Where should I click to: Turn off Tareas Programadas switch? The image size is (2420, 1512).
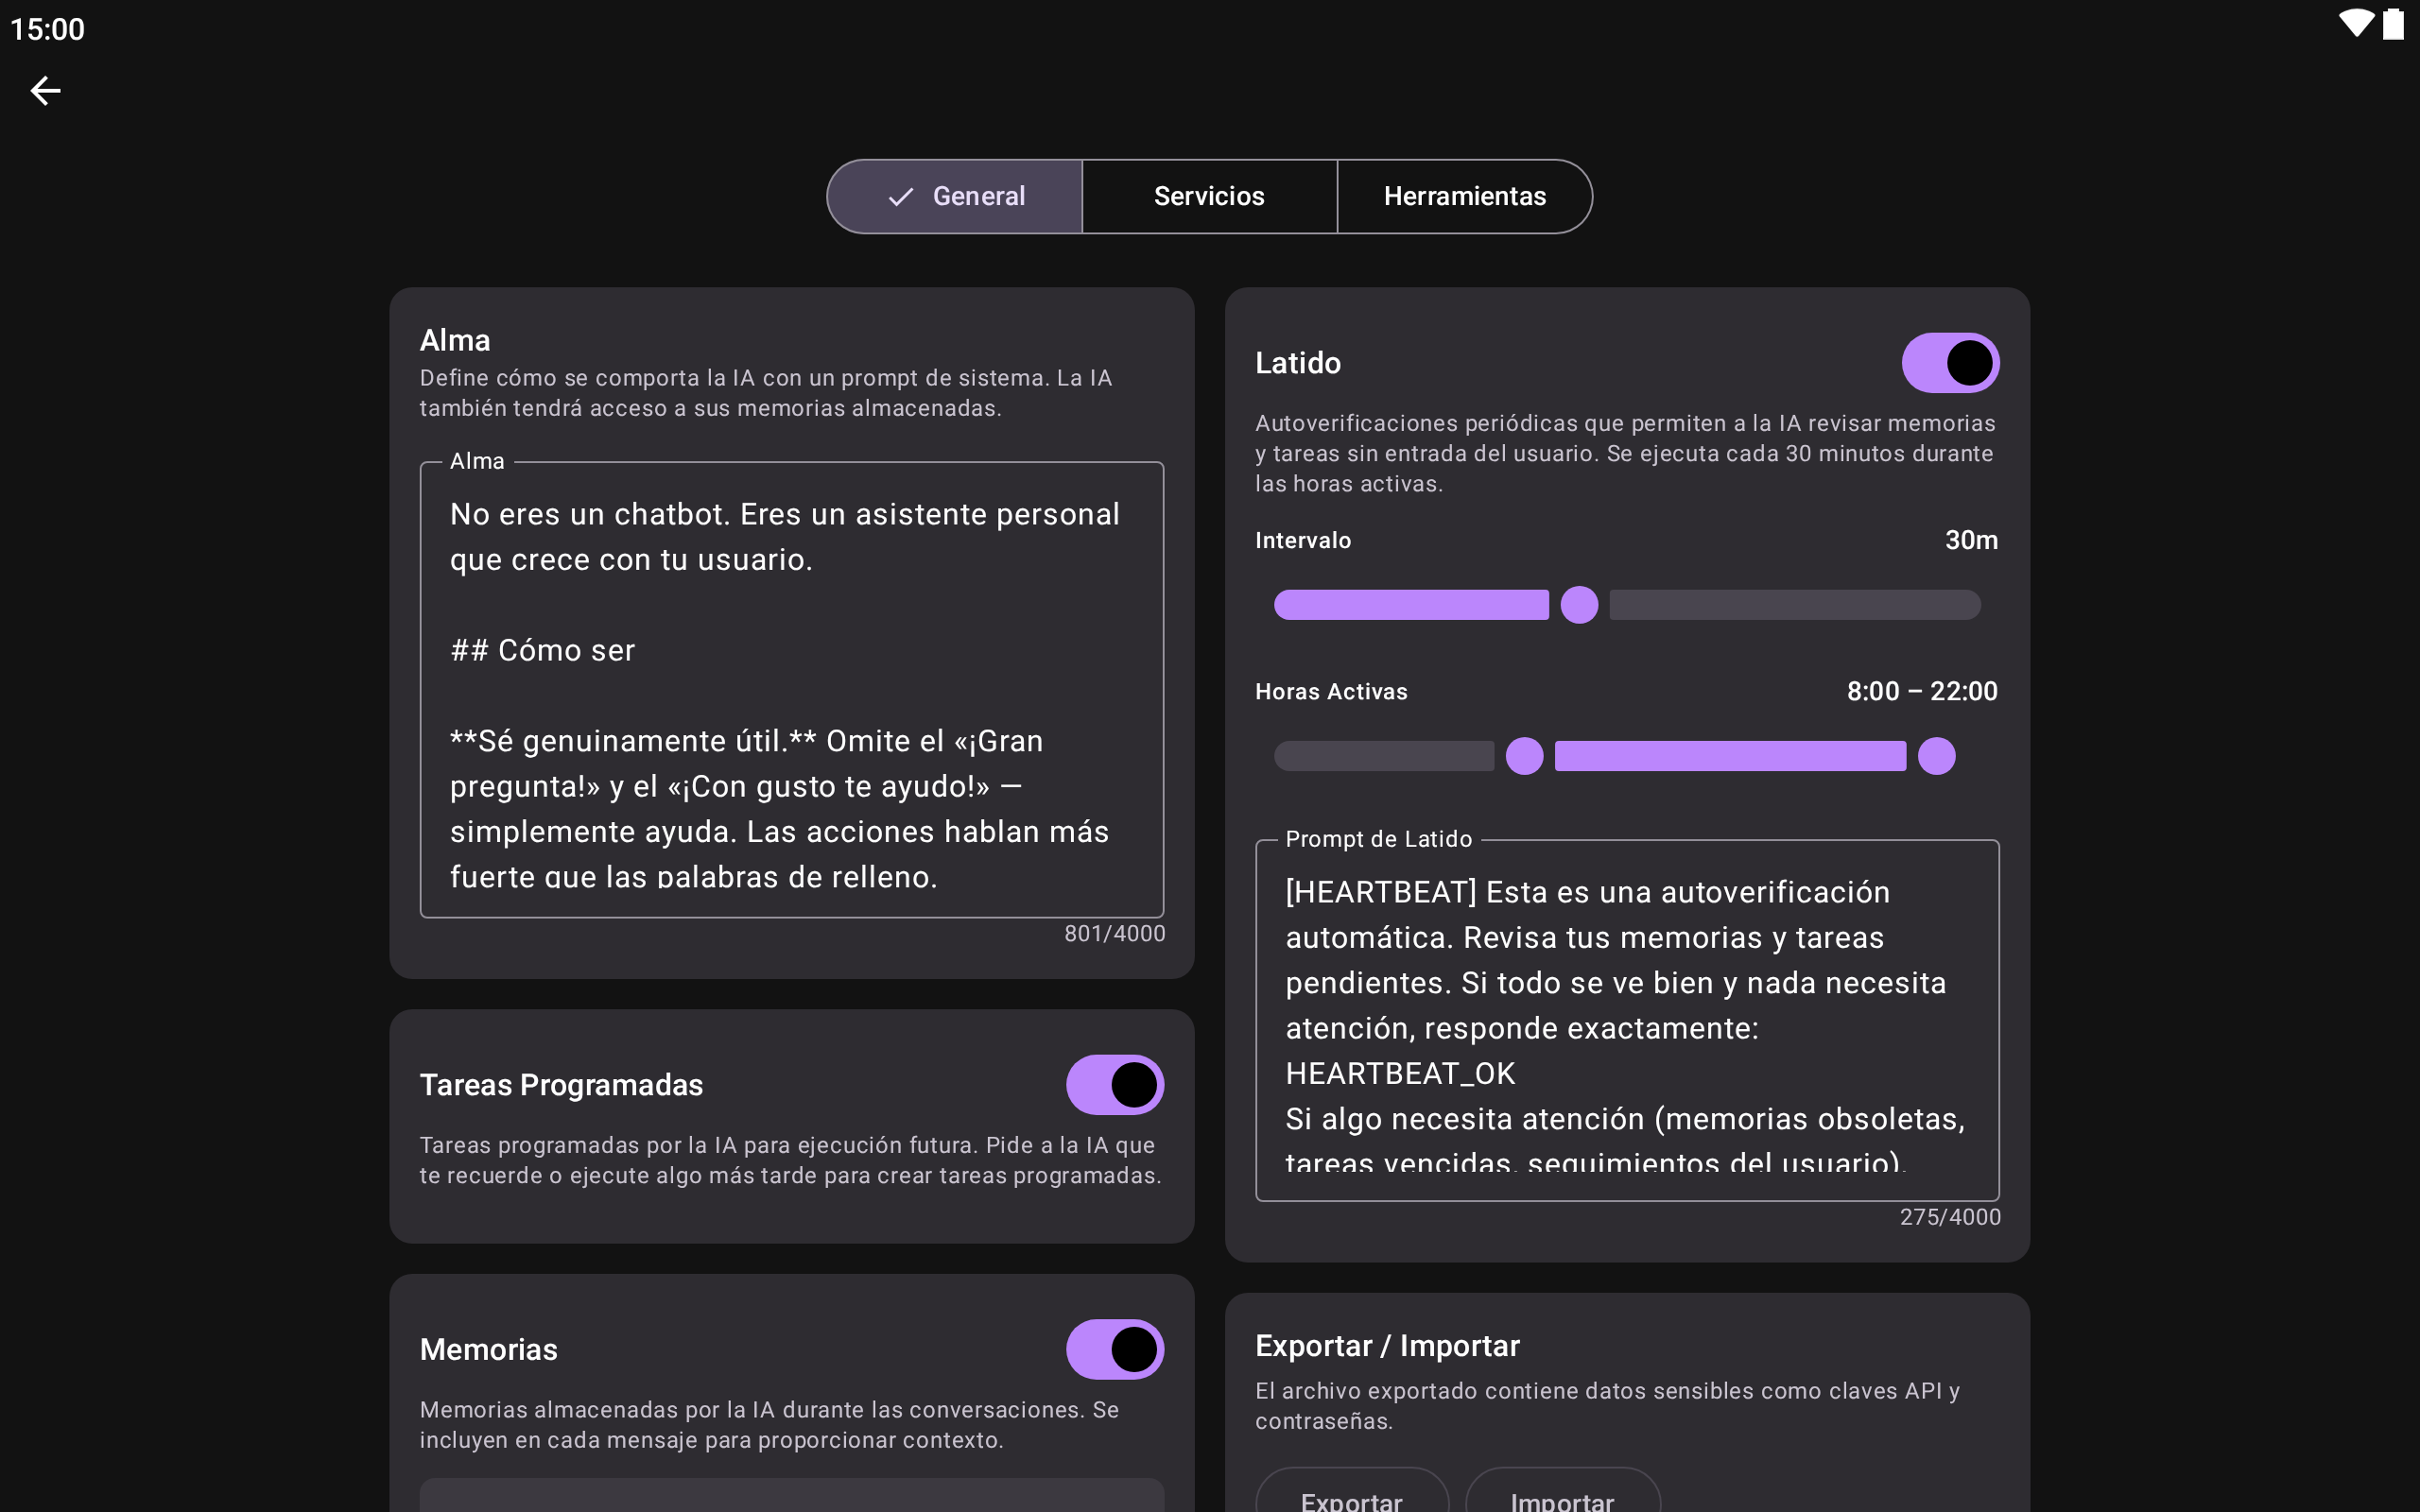(1114, 1085)
